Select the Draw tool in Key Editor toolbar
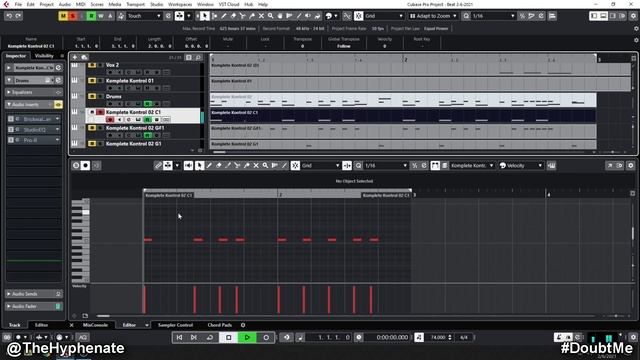640x360 pixels. pos(209,165)
